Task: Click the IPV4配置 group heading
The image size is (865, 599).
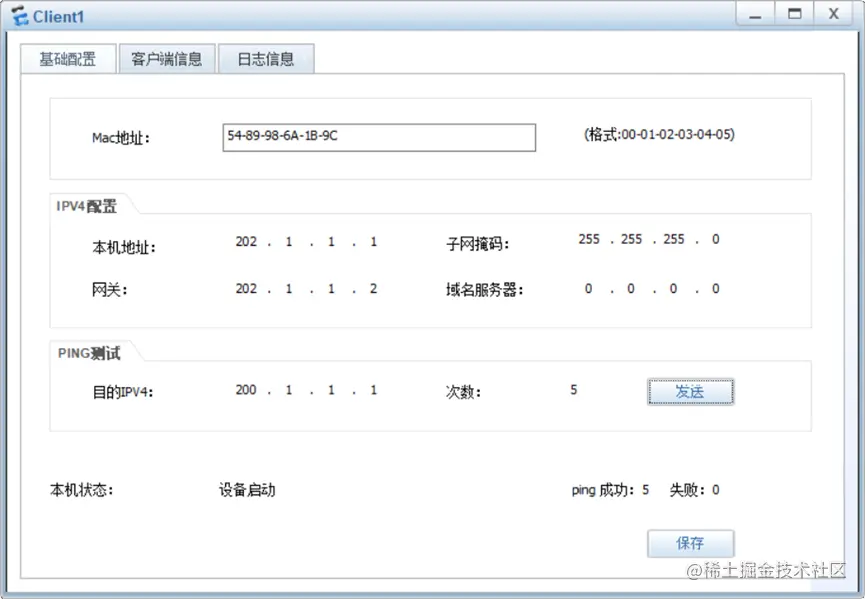Action: point(87,206)
